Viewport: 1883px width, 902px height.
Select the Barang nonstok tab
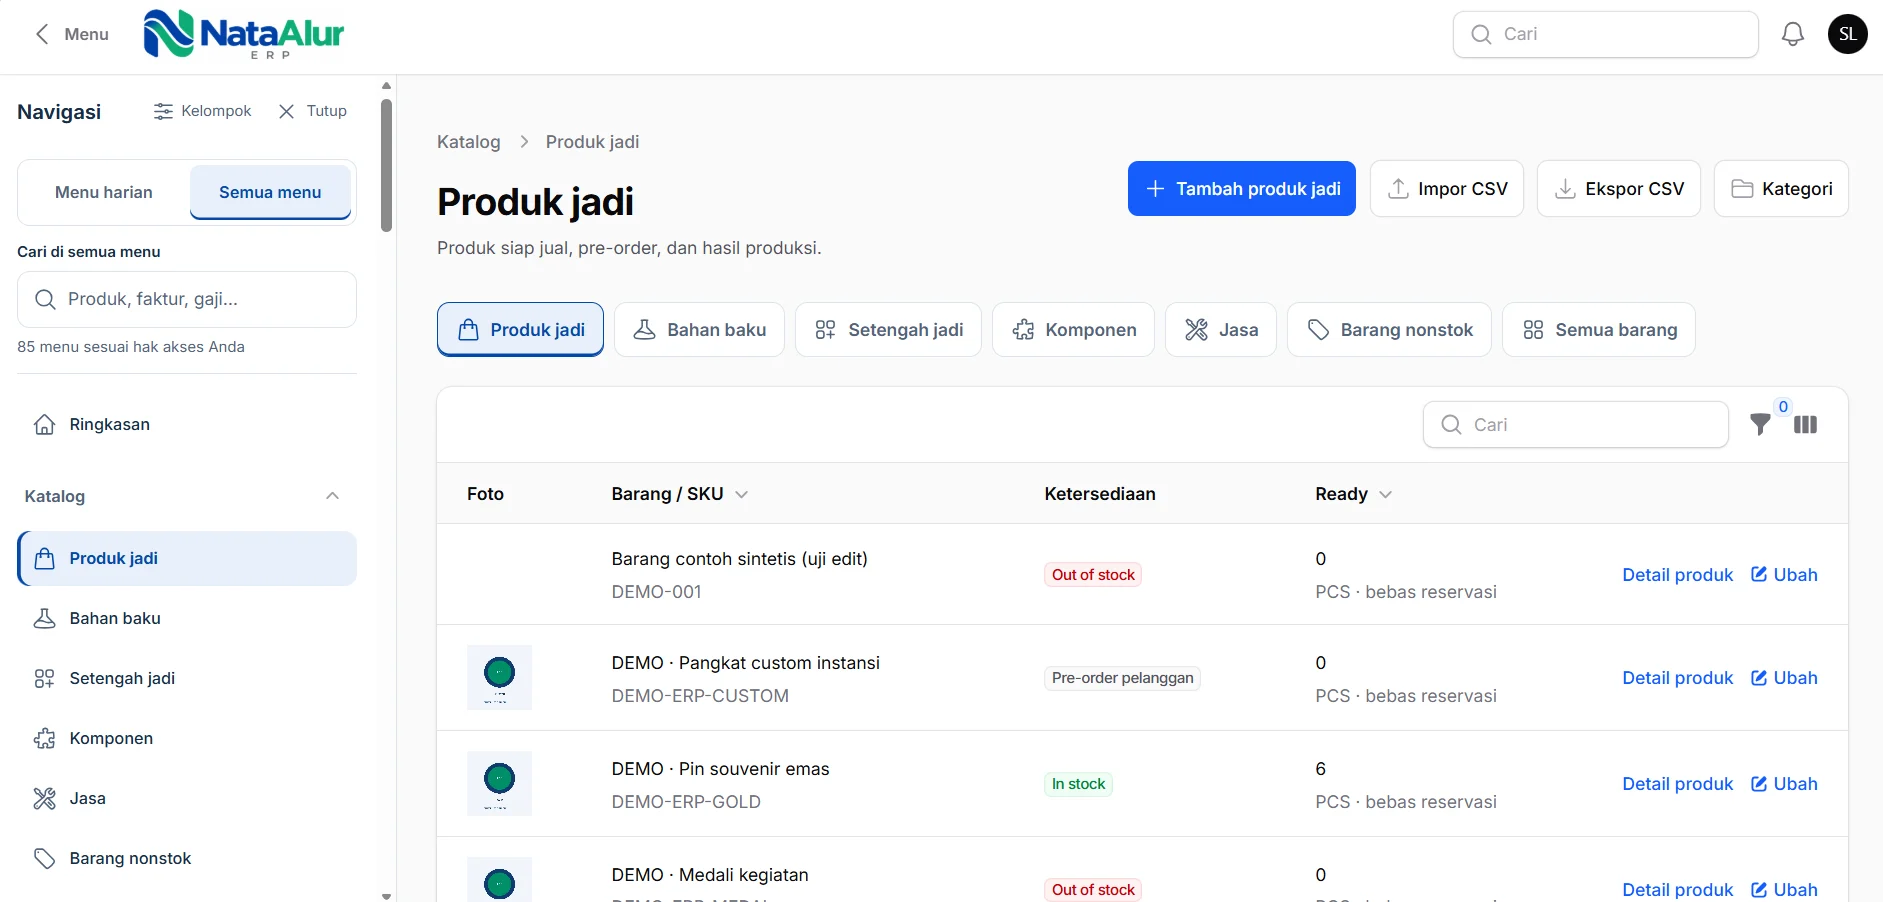click(x=1389, y=329)
